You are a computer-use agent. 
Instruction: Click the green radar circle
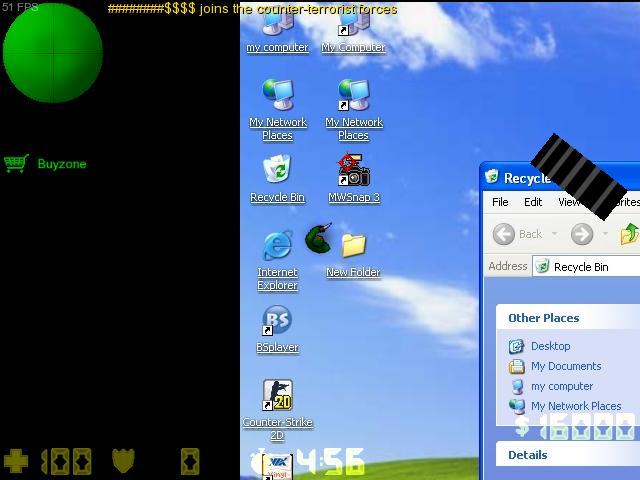pos(53,53)
